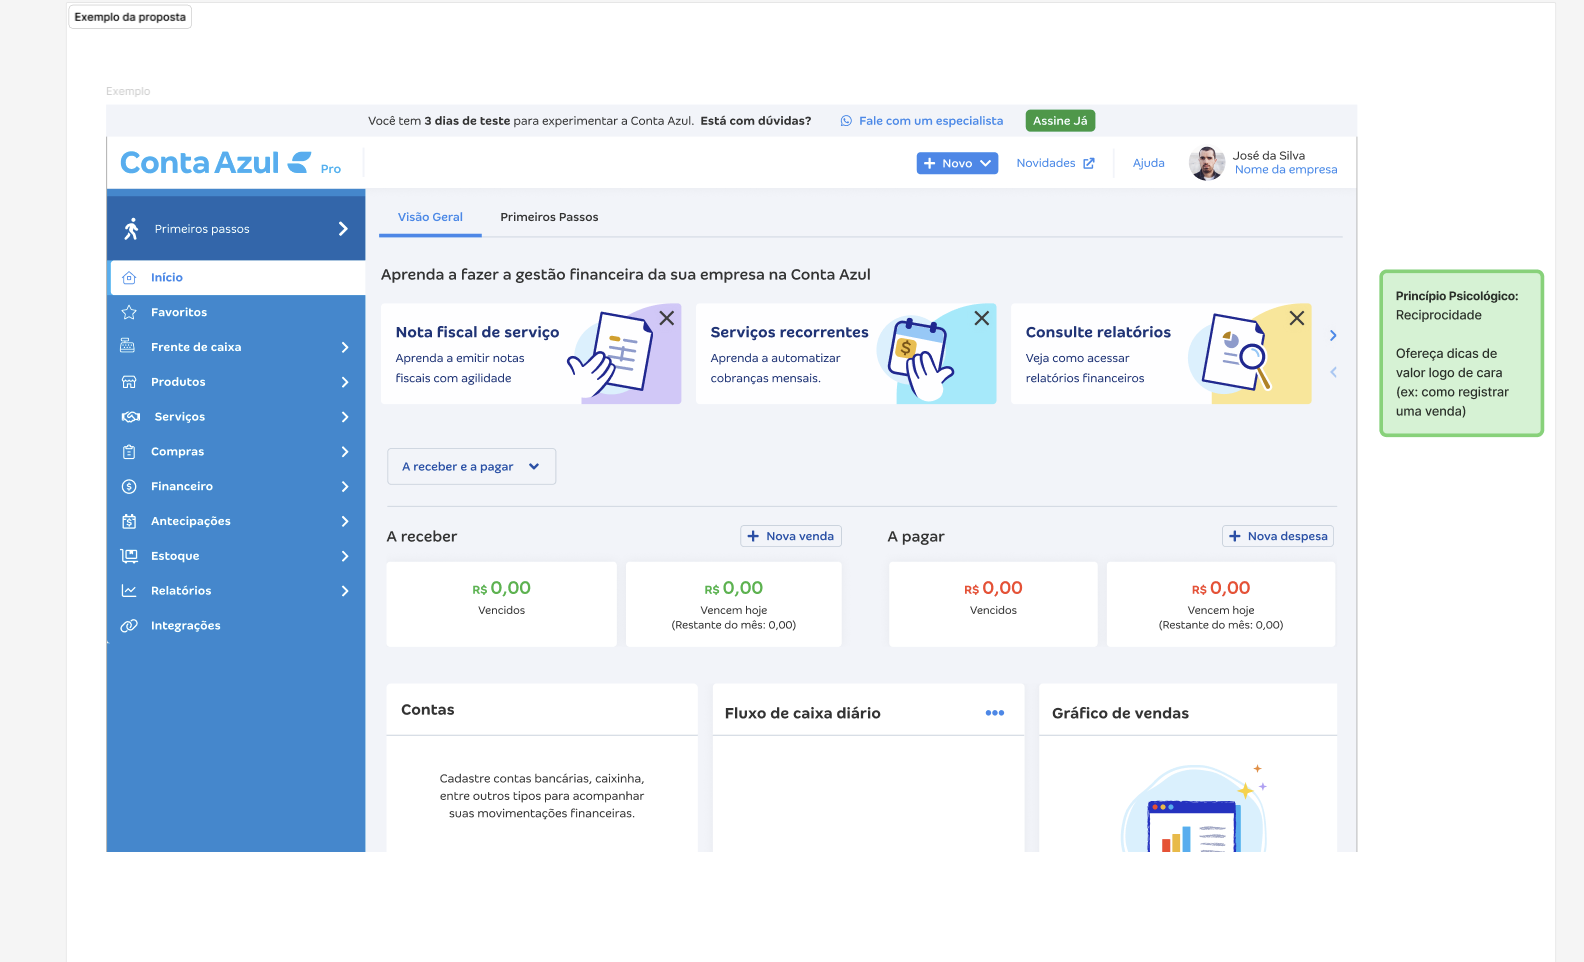The width and height of the screenshot is (1584, 962).
Task: Close the Nota fiscal de serviço card
Action: click(x=667, y=318)
